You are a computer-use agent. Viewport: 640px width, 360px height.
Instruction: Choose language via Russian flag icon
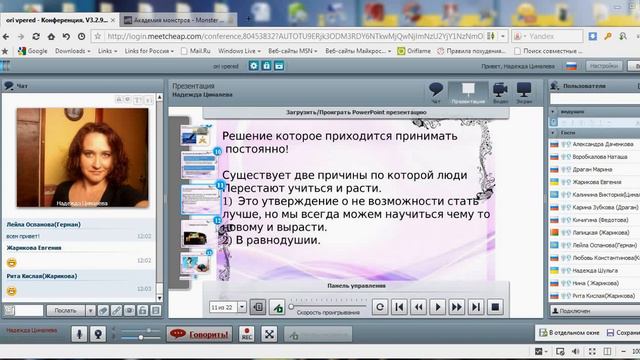pos(571,66)
